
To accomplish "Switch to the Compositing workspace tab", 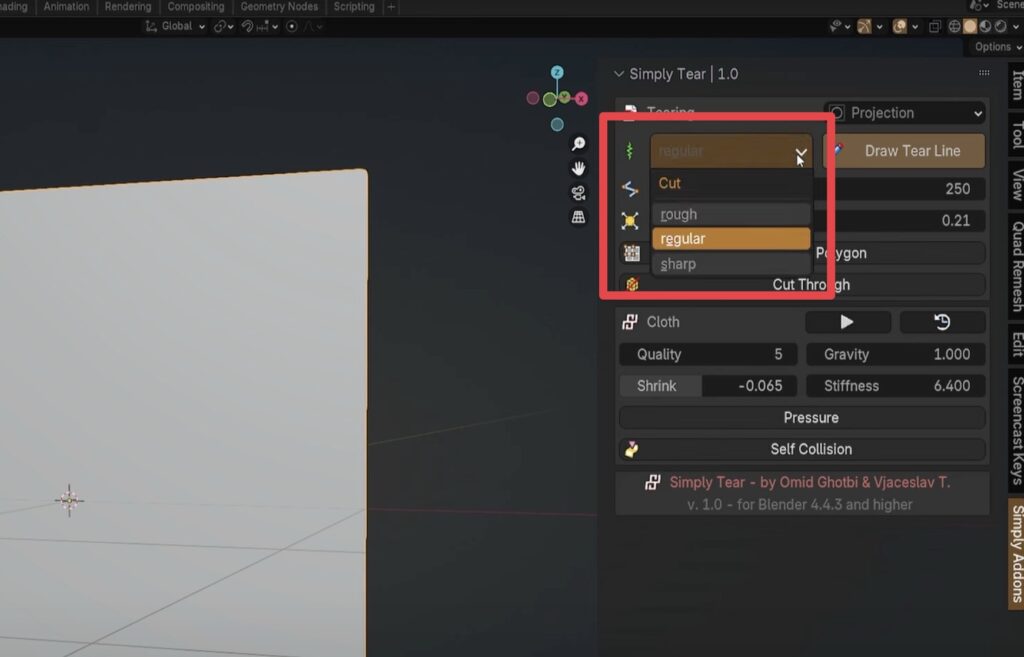I will [x=196, y=7].
